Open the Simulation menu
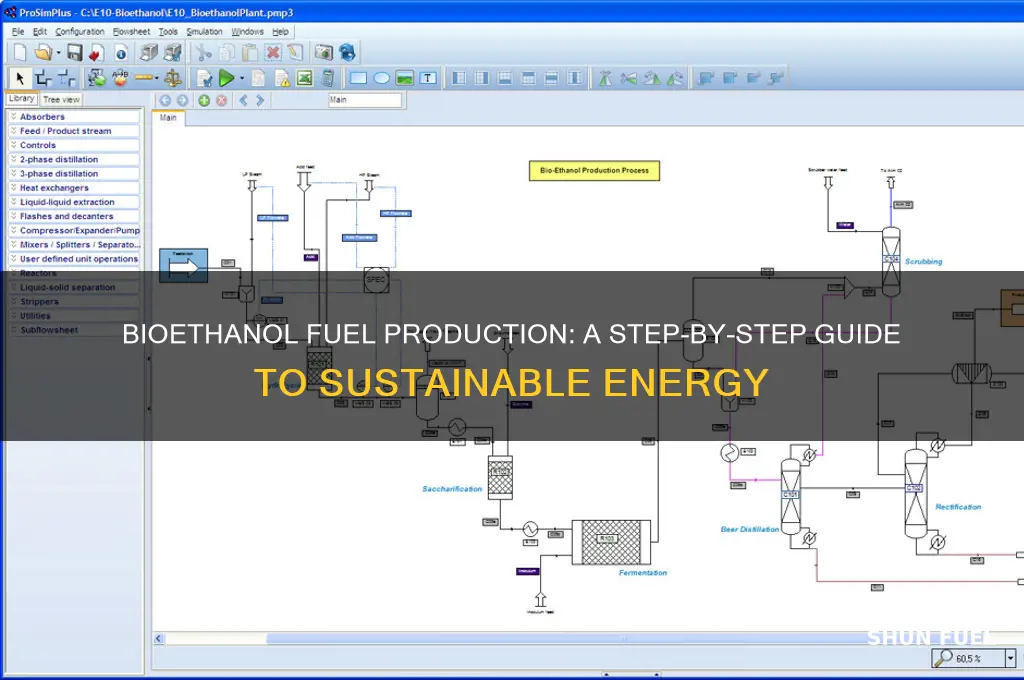Image resolution: width=1024 pixels, height=680 pixels. coord(204,31)
